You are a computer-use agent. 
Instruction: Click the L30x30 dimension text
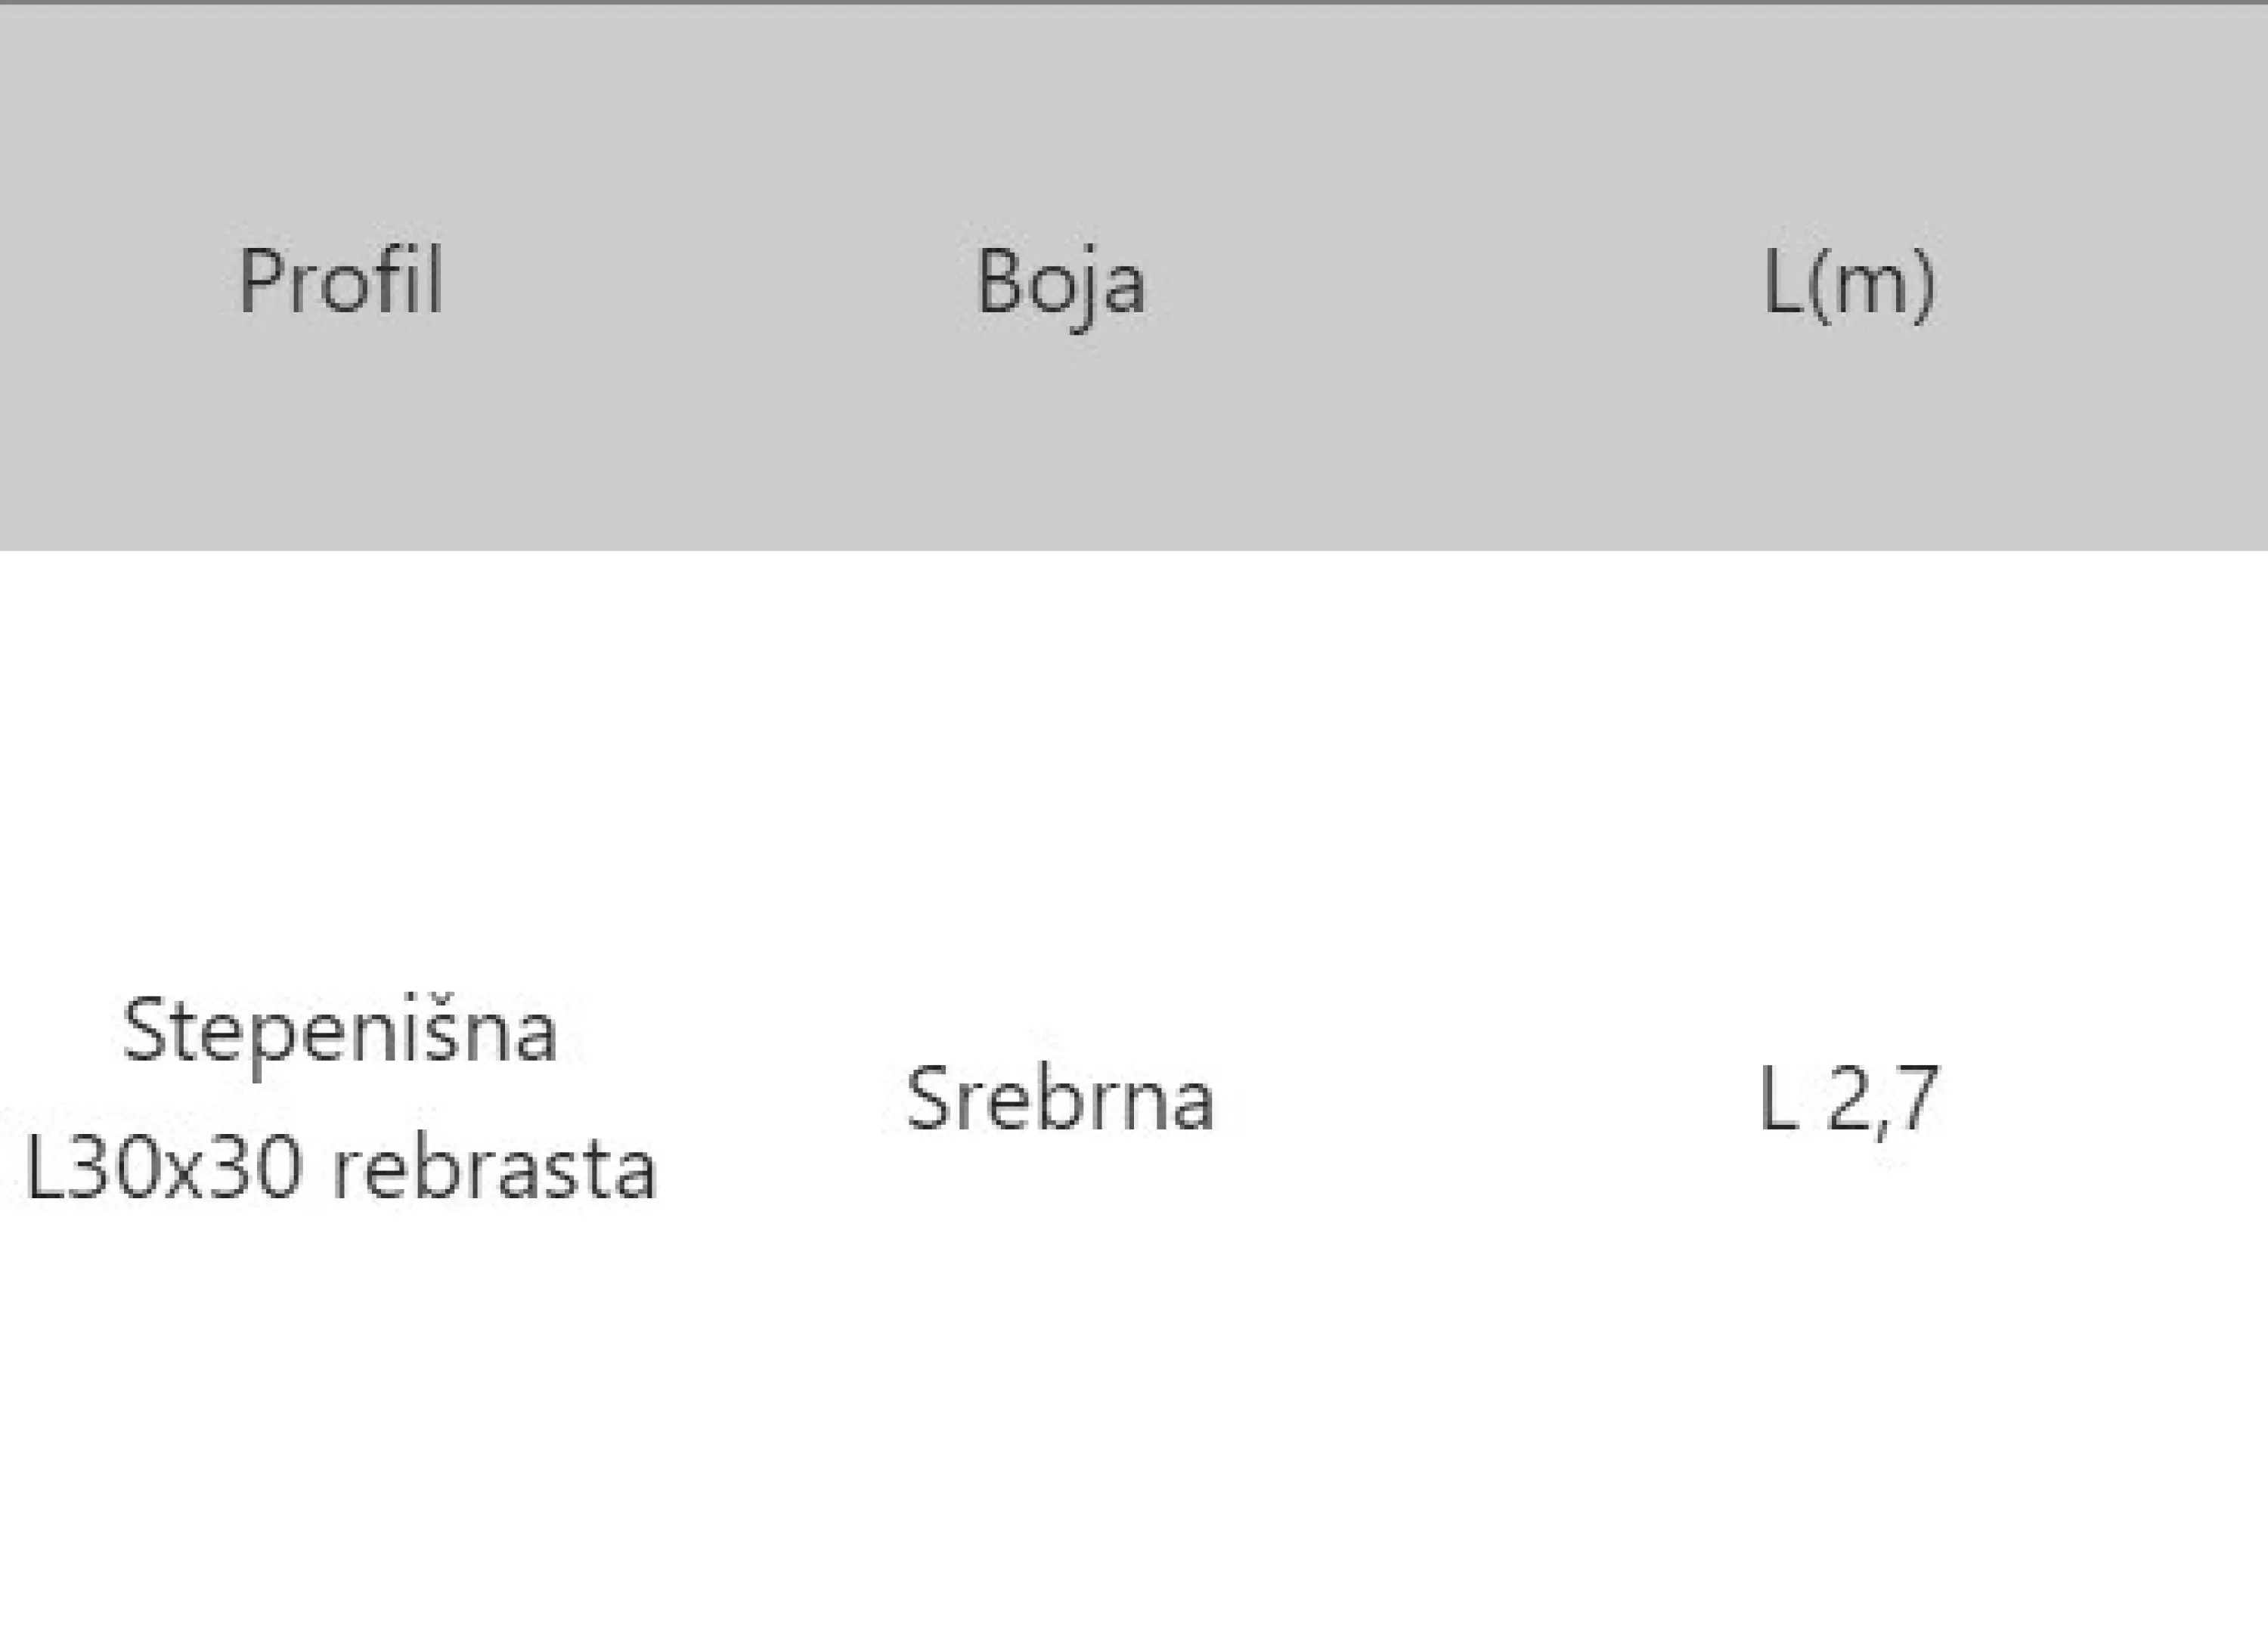pos(163,1168)
